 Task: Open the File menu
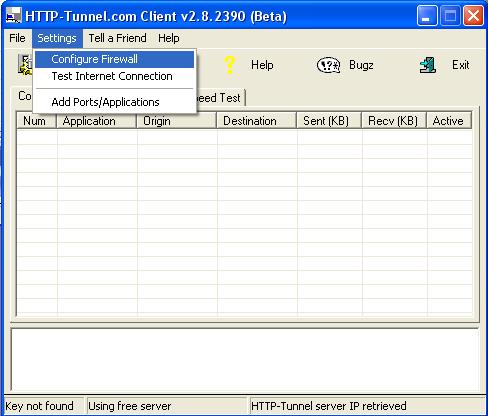pos(17,38)
